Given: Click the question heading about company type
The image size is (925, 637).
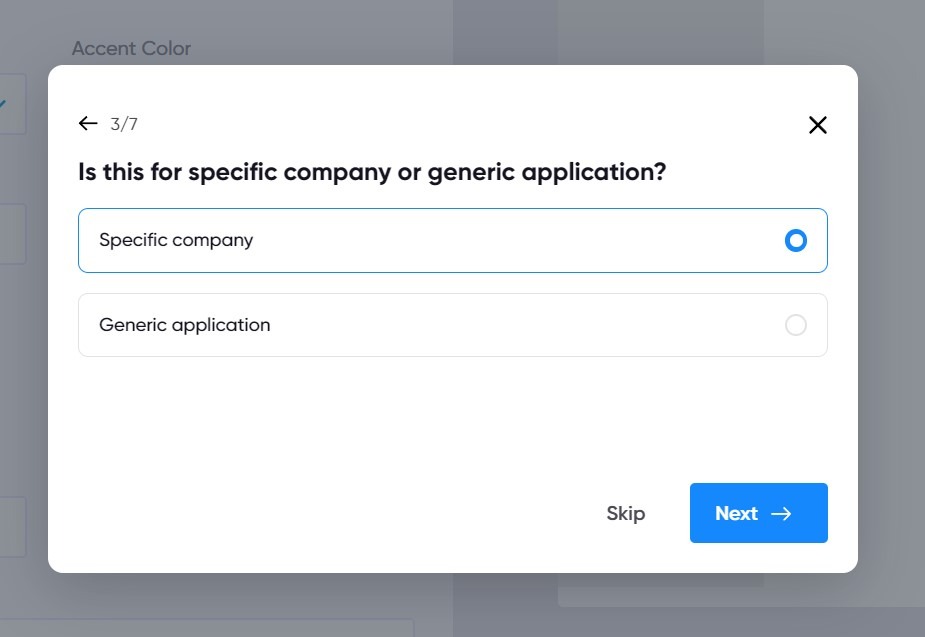Looking at the screenshot, I should (372, 171).
